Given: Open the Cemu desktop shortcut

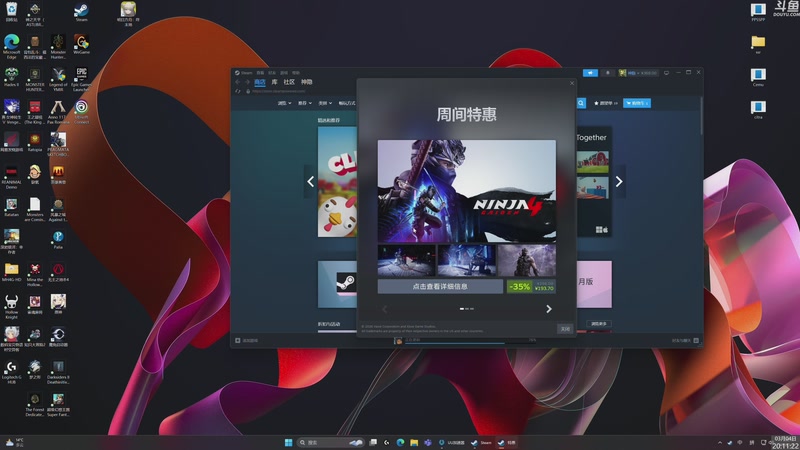Looking at the screenshot, I should point(758,77).
